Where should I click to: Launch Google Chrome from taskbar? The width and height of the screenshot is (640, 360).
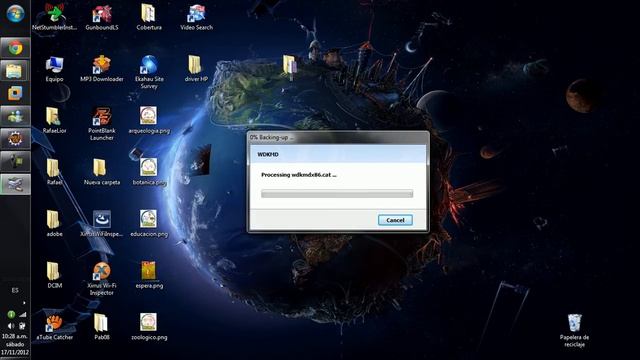coord(15,49)
